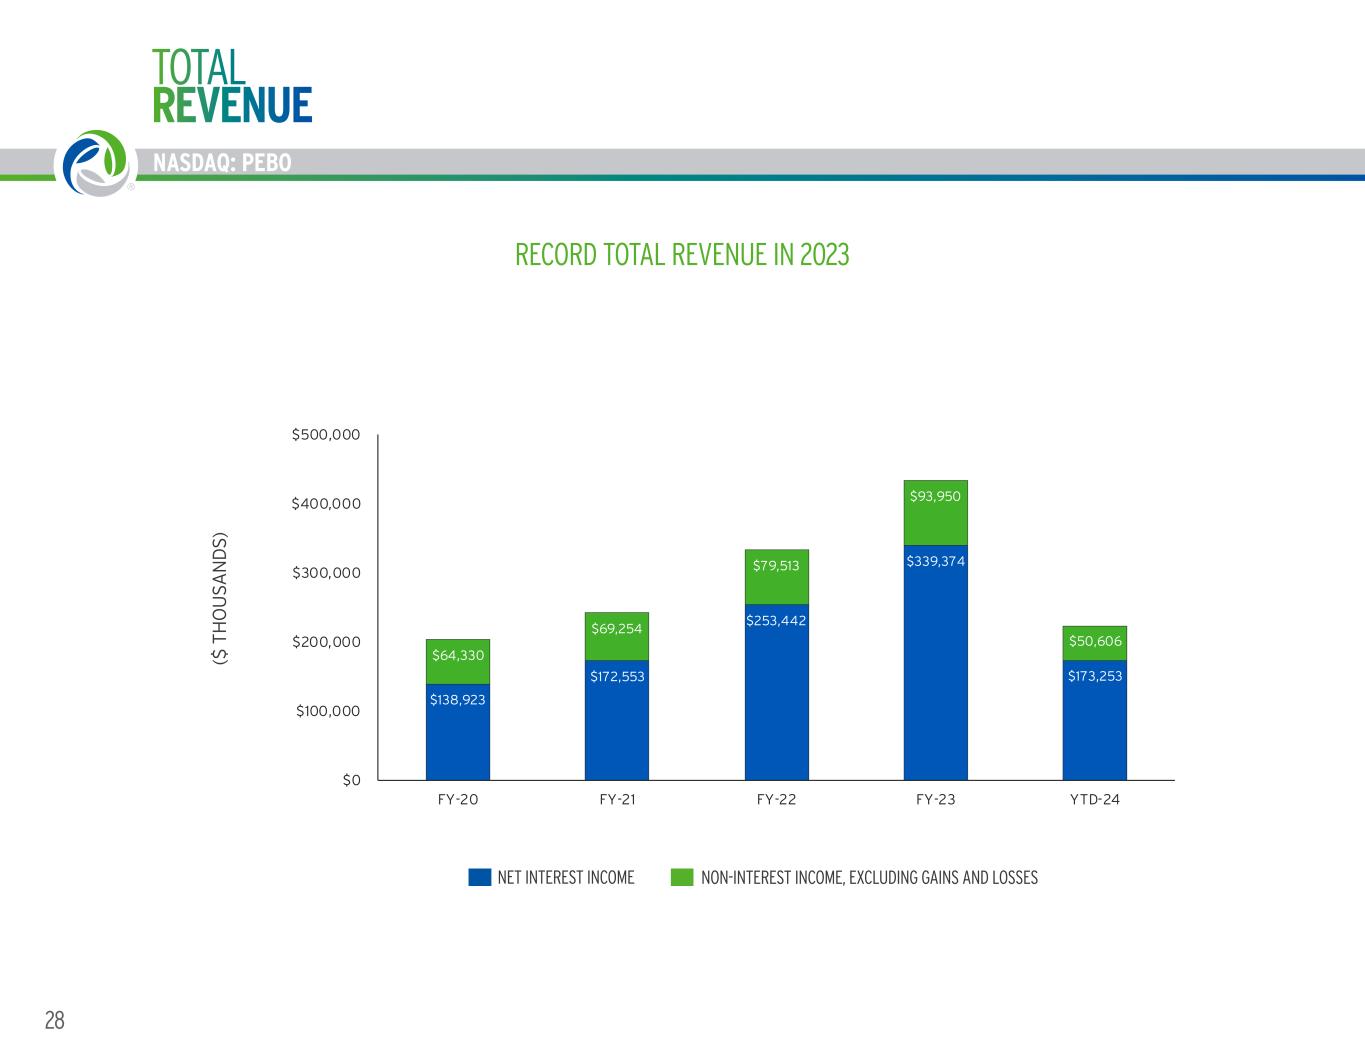Select the YTD-24 green segment labeled $50,606

pyautogui.click(x=1094, y=643)
